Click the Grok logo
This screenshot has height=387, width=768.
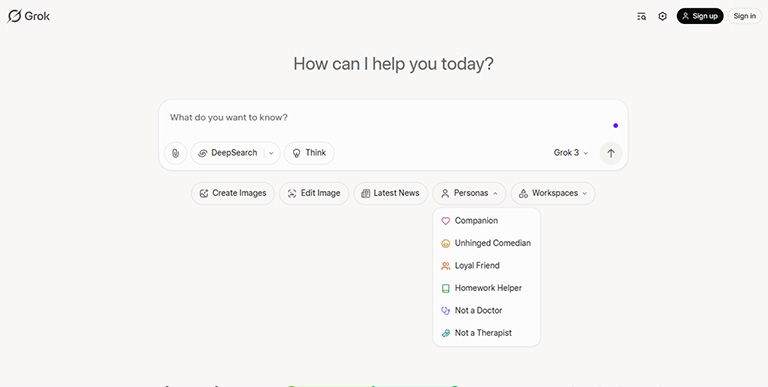(x=28, y=16)
